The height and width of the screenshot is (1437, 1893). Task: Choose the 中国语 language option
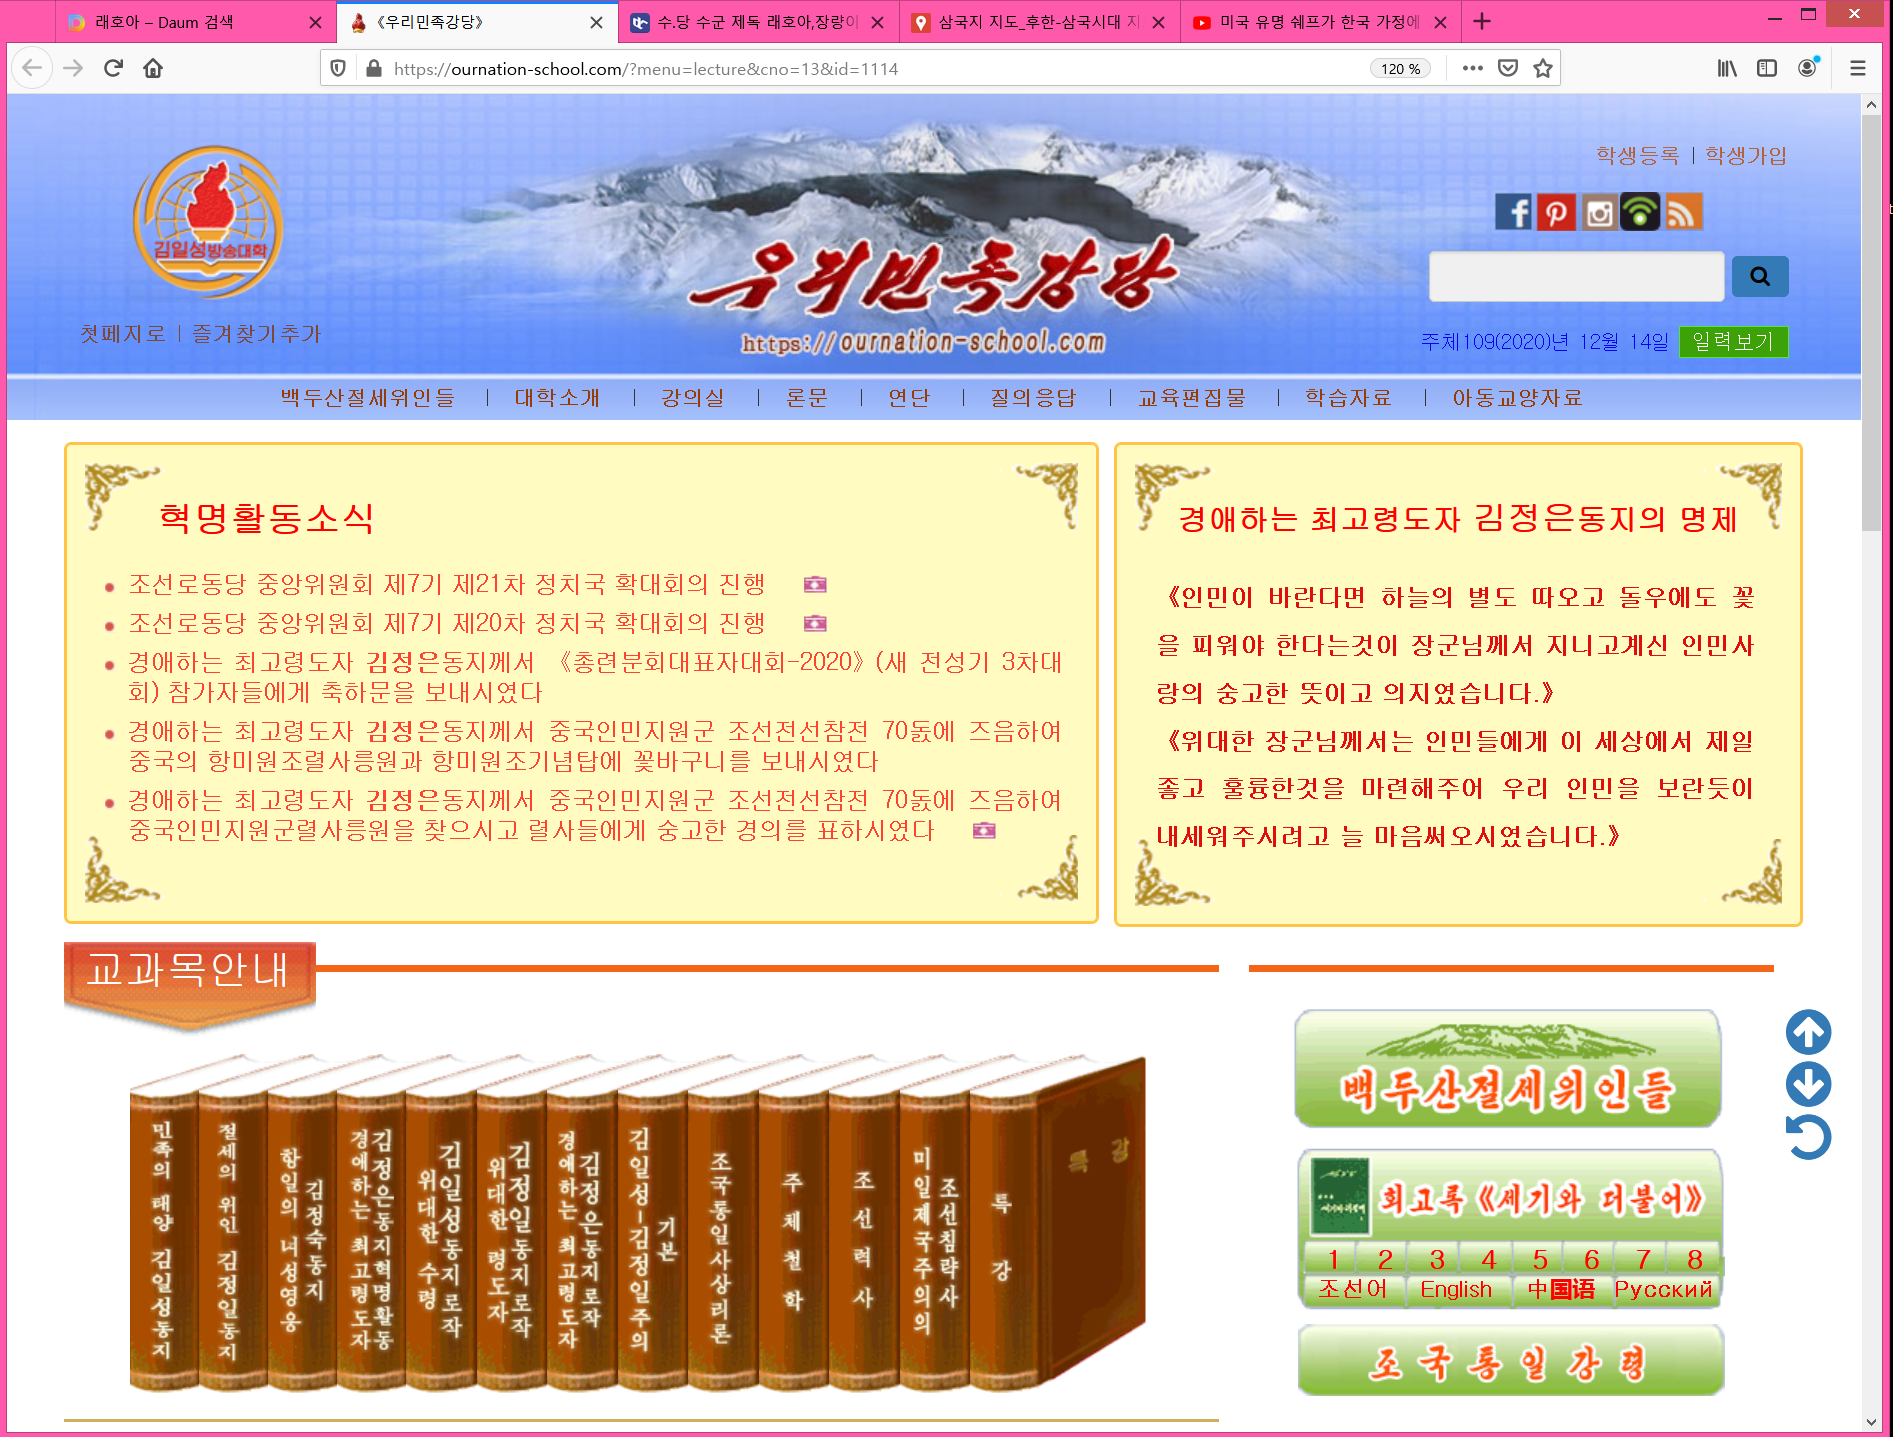coord(1561,1290)
